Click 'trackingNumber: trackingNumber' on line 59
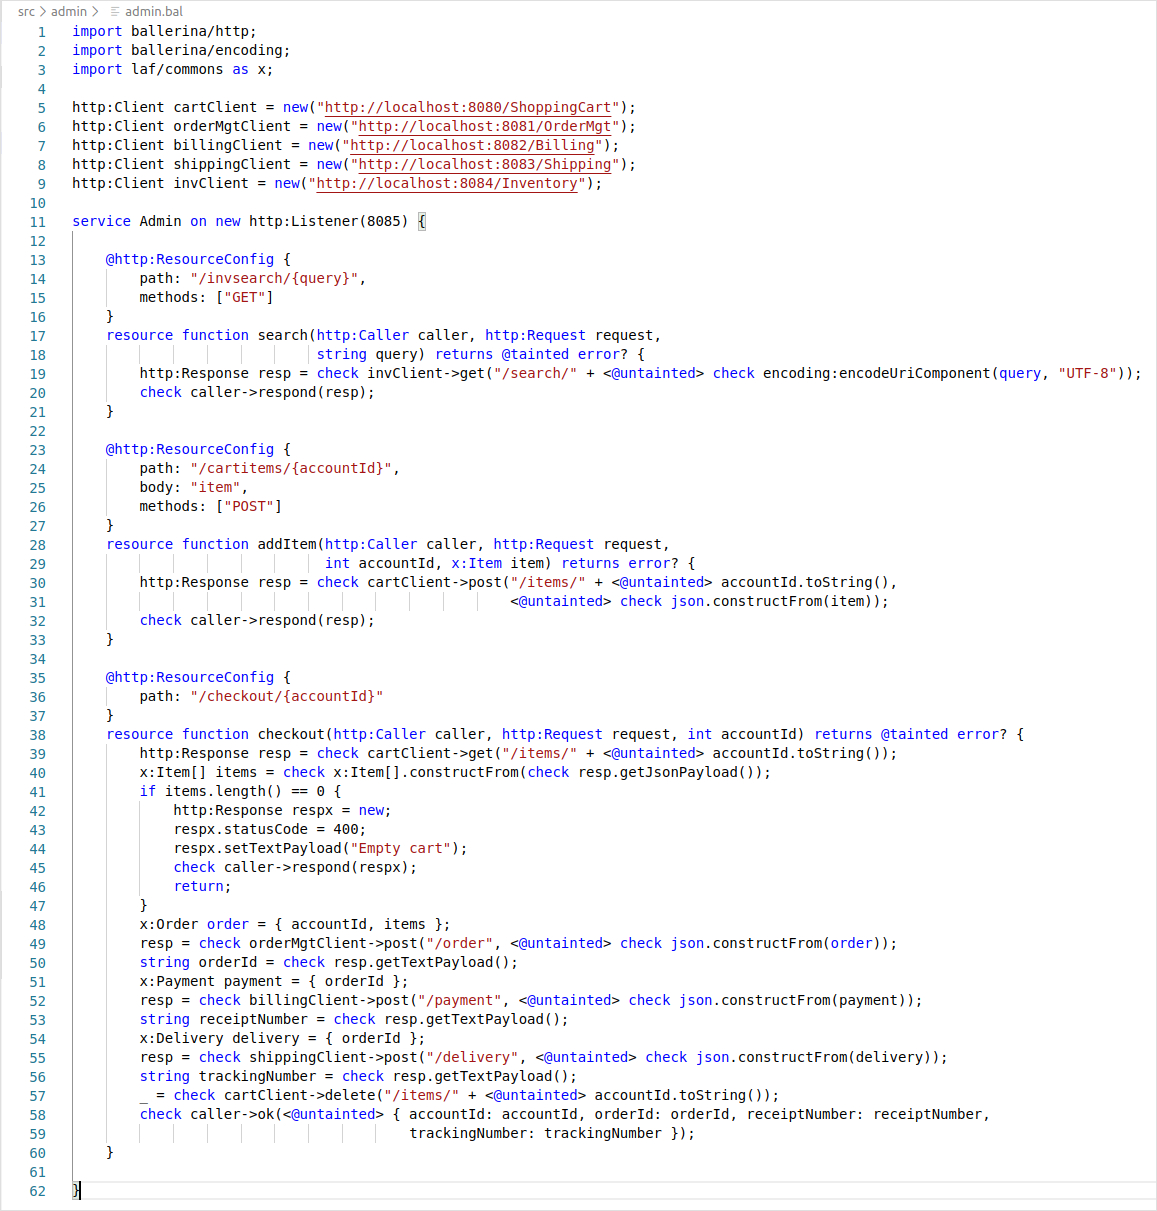 pyautogui.click(x=535, y=1133)
